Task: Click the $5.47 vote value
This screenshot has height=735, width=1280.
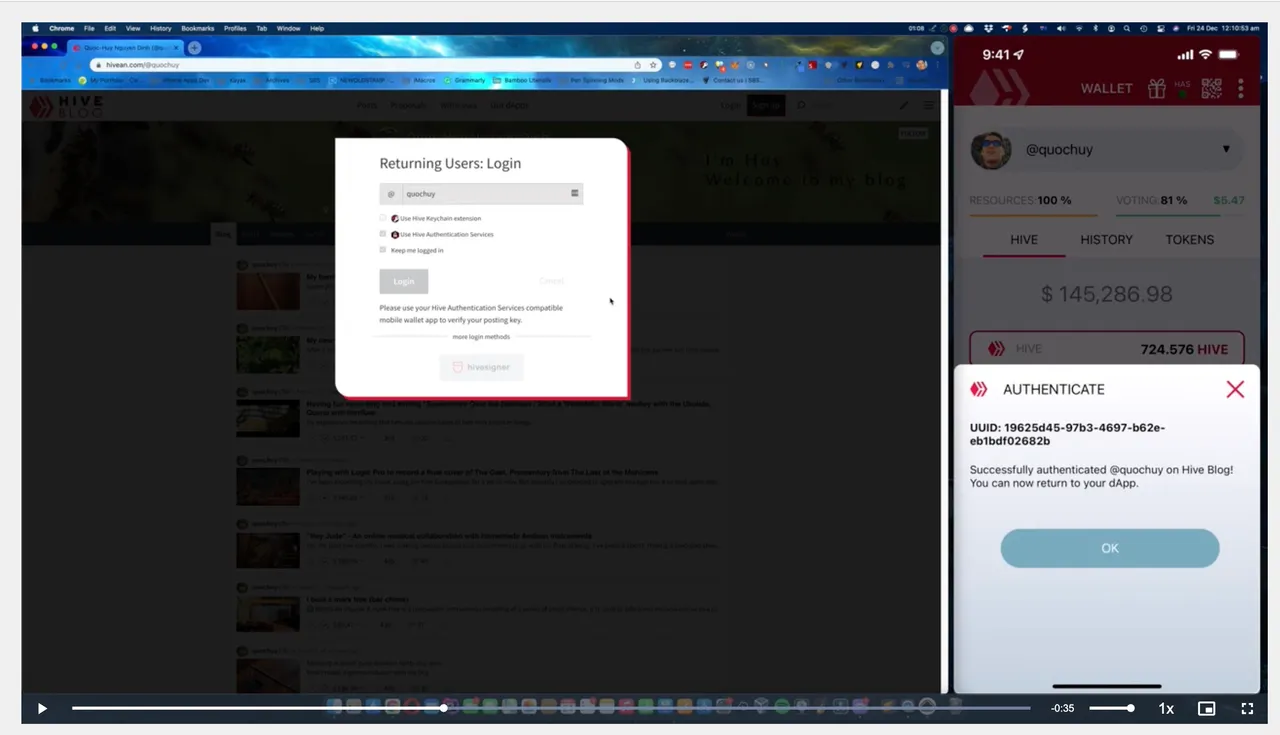Action: (1229, 200)
